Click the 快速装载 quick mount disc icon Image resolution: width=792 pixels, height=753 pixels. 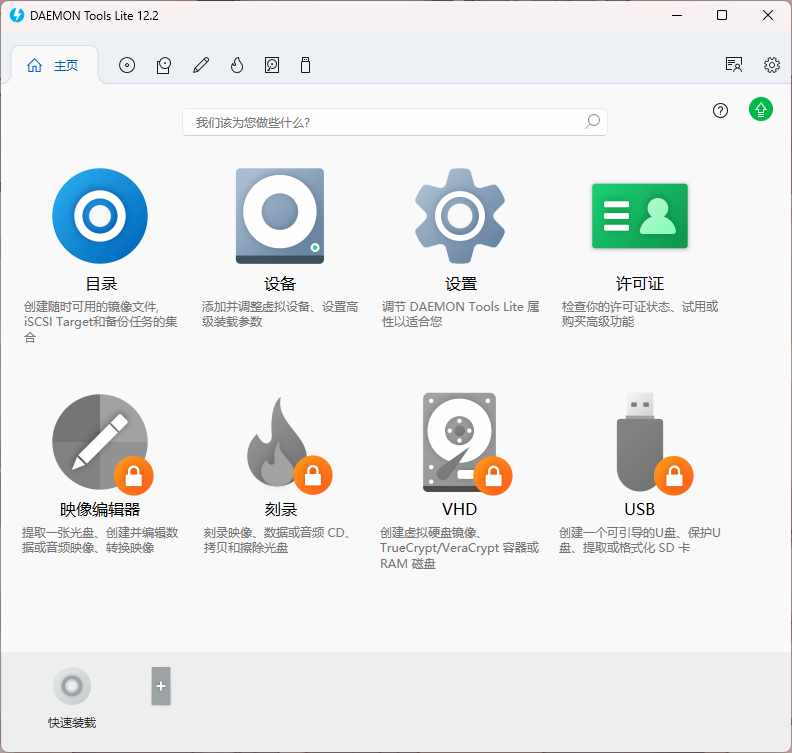pyautogui.click(x=72, y=686)
